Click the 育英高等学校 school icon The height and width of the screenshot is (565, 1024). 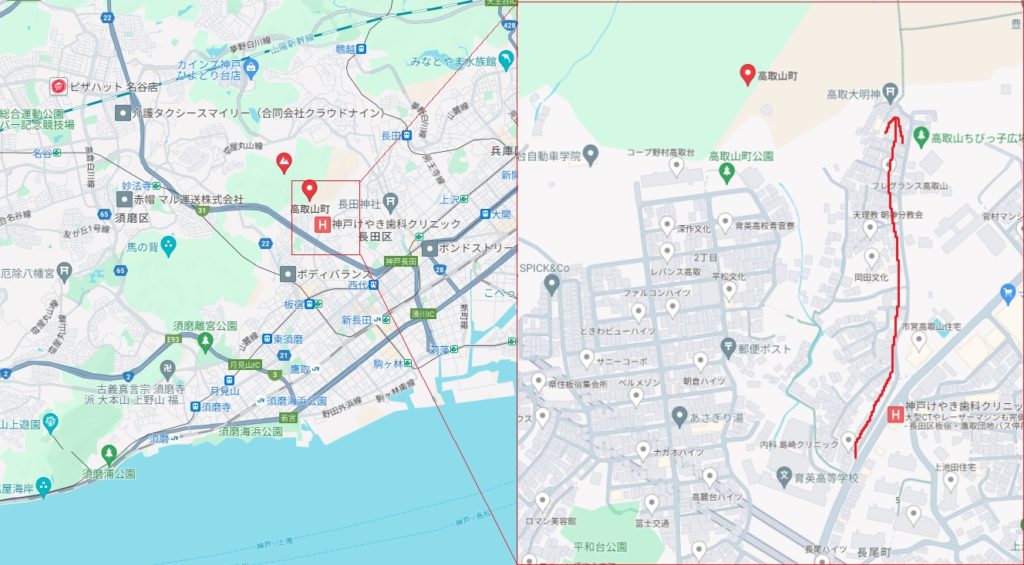click(x=784, y=477)
